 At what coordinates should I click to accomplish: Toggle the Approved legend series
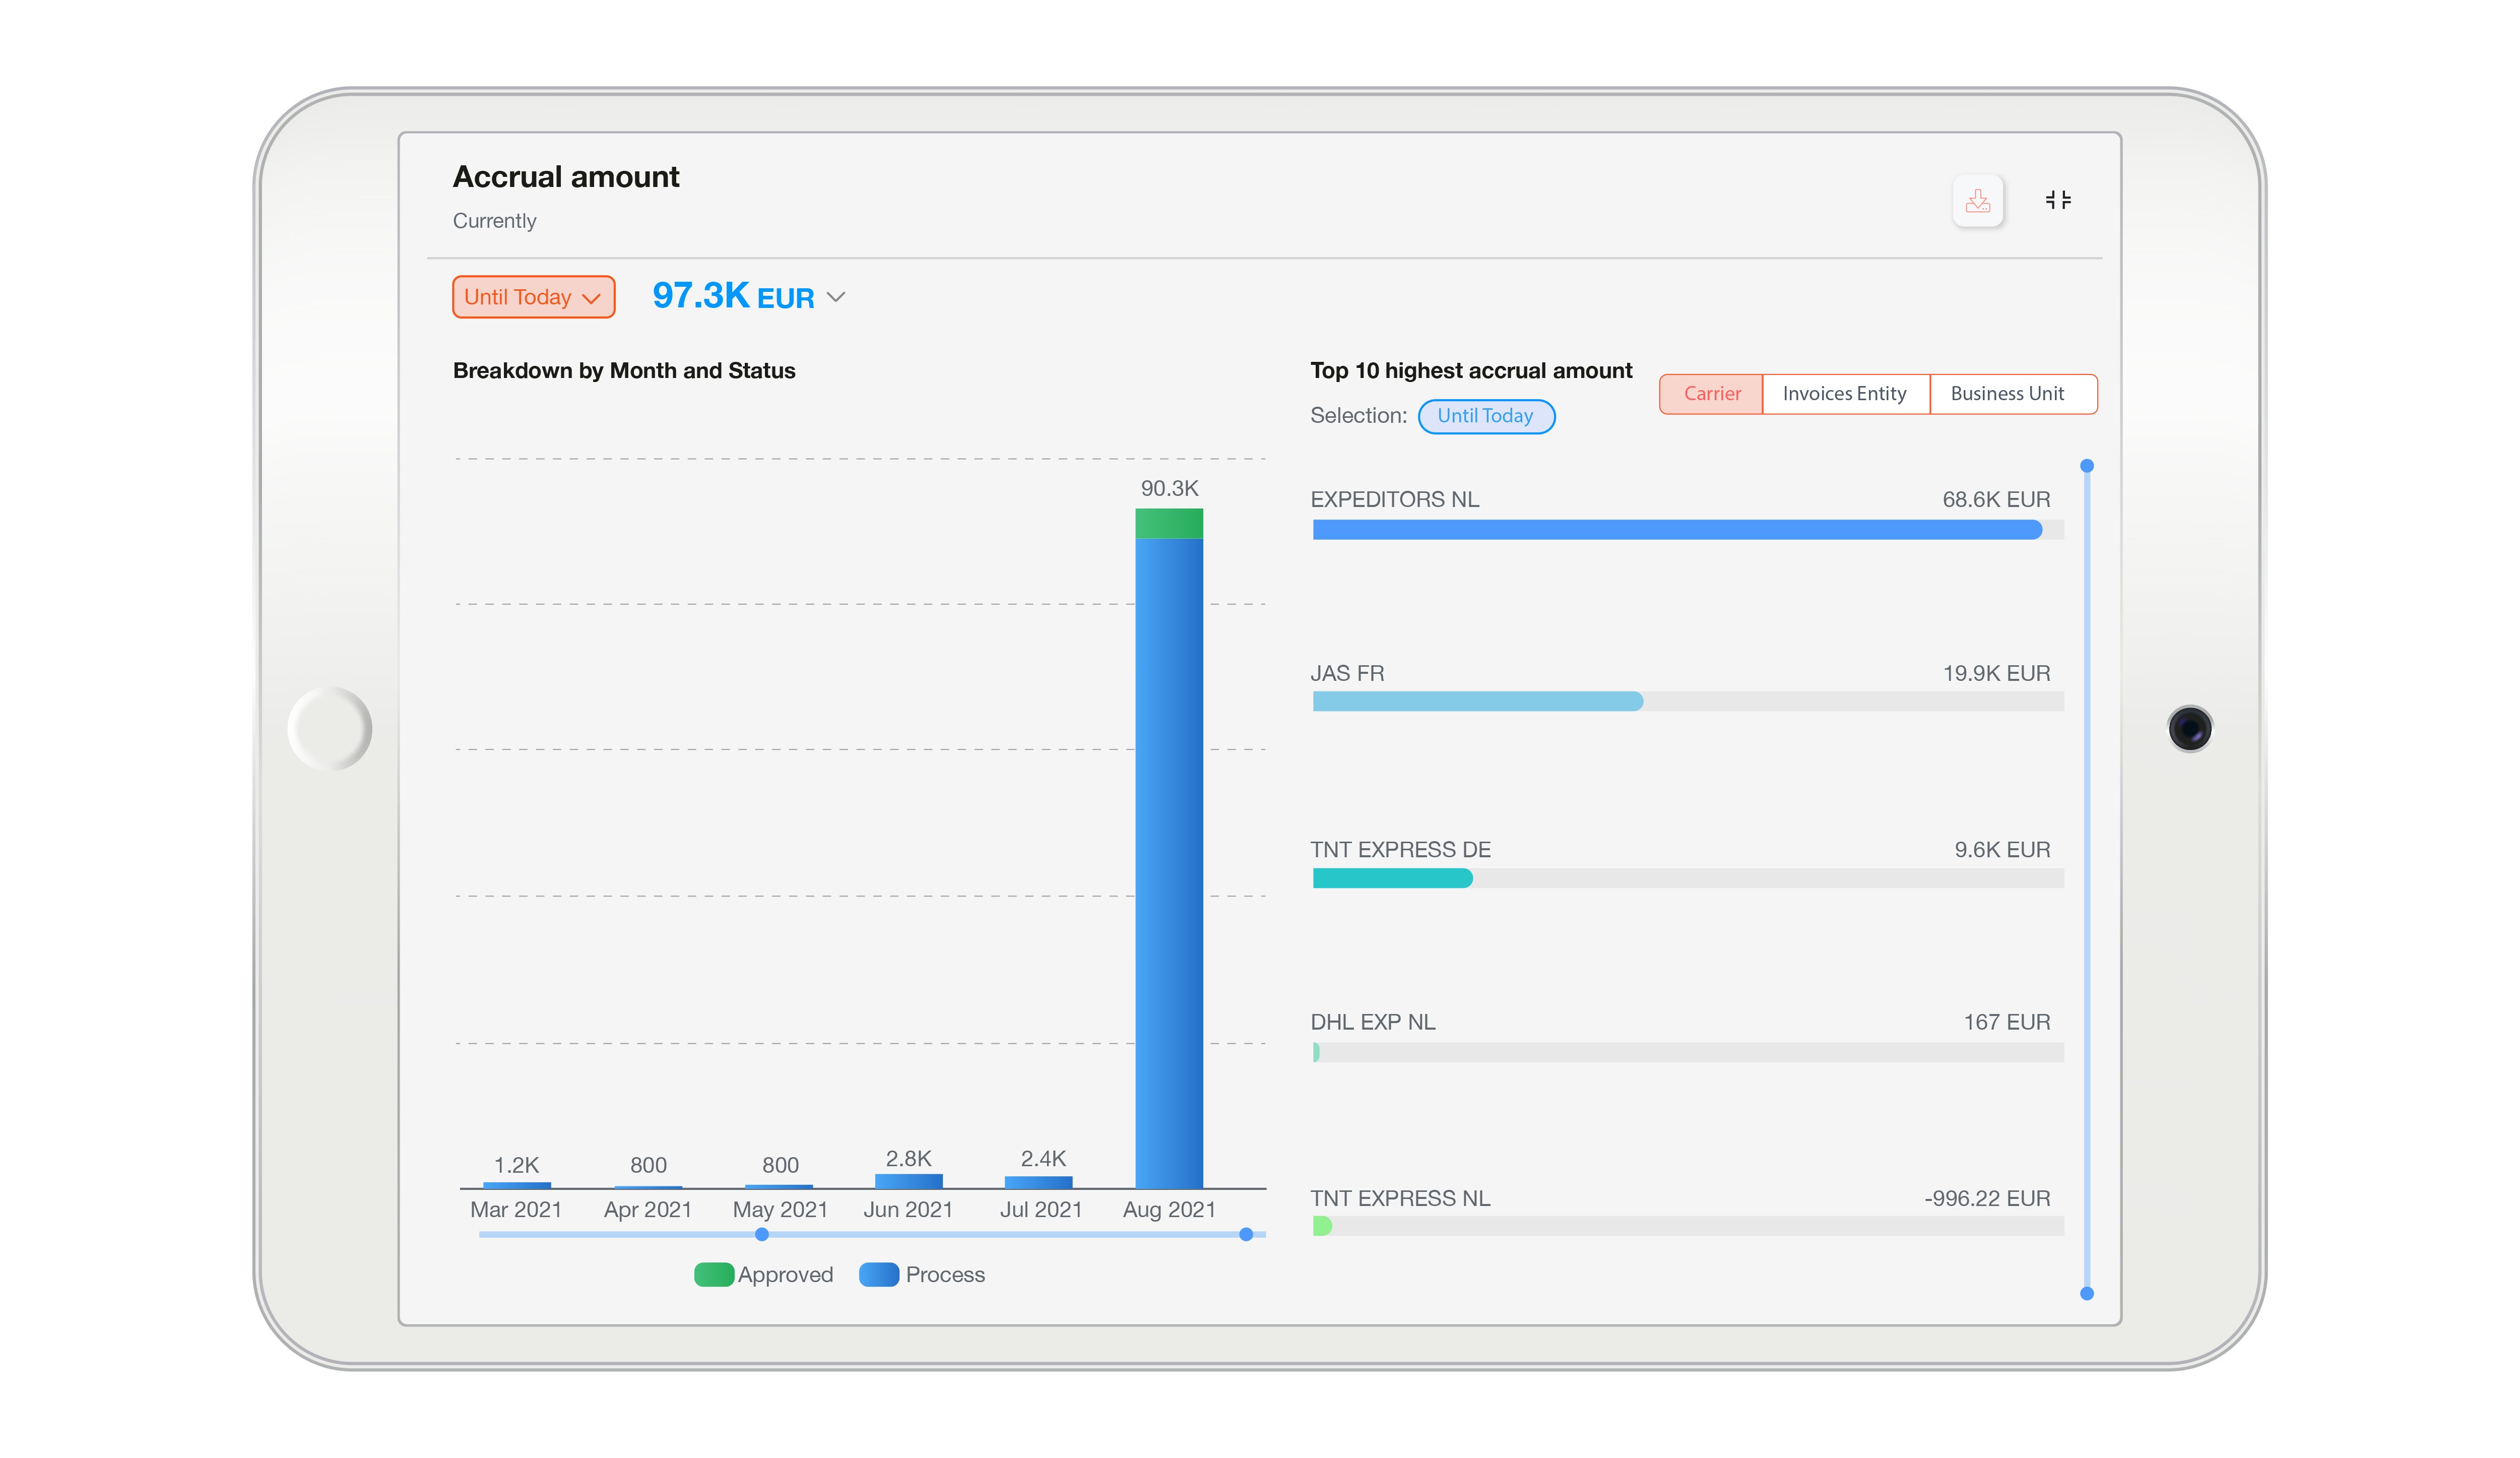click(764, 1274)
